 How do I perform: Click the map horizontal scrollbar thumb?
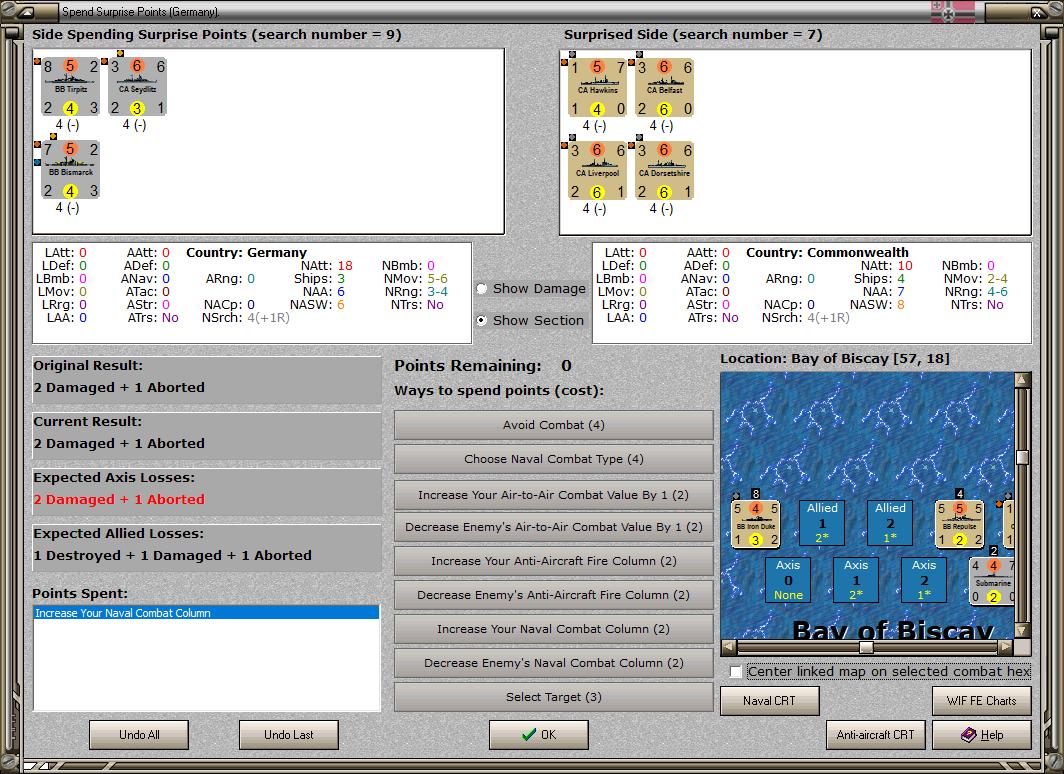tap(866, 647)
